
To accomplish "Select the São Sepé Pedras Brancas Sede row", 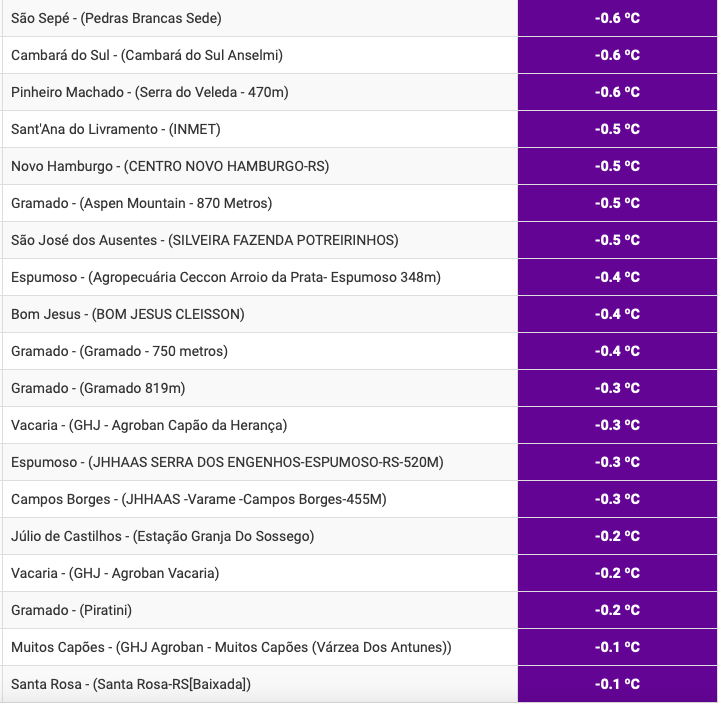I will [359, 18].
